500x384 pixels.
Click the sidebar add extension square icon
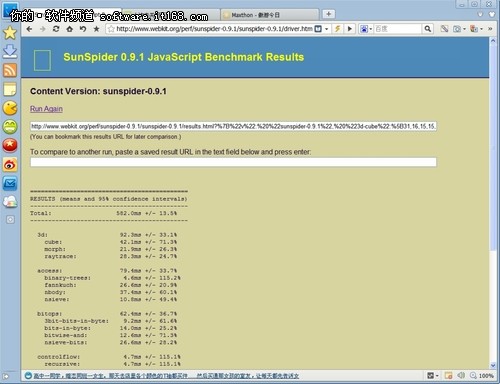10,220
